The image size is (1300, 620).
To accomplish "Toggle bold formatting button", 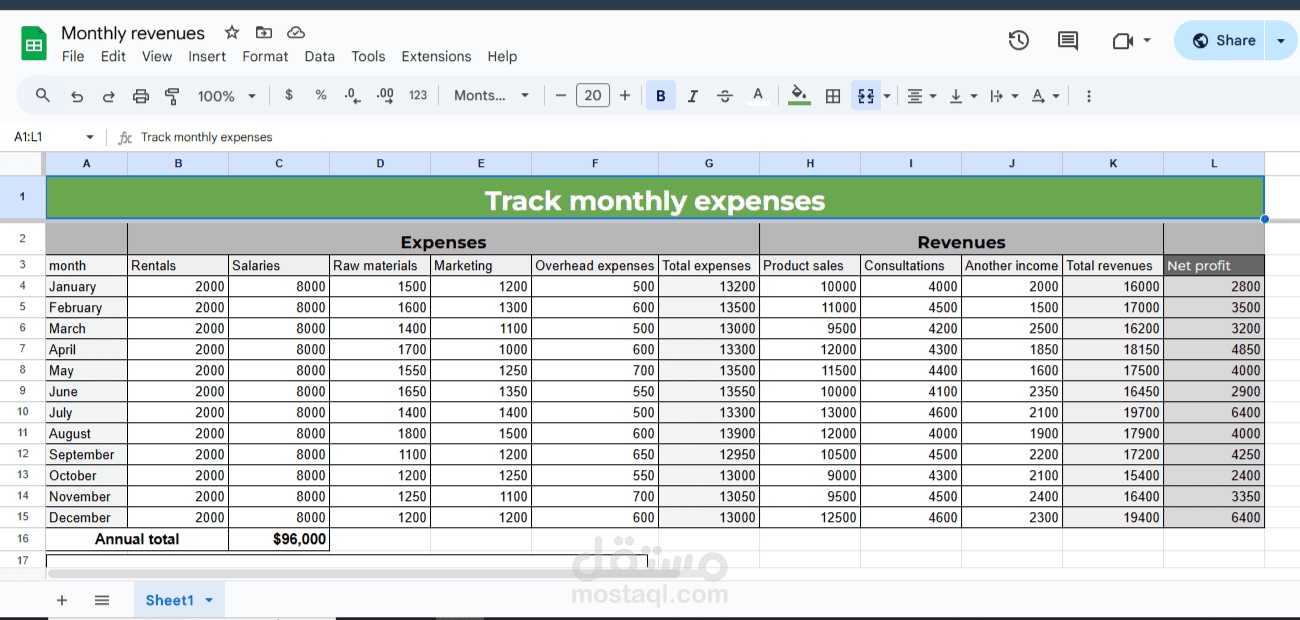I will 660,96.
